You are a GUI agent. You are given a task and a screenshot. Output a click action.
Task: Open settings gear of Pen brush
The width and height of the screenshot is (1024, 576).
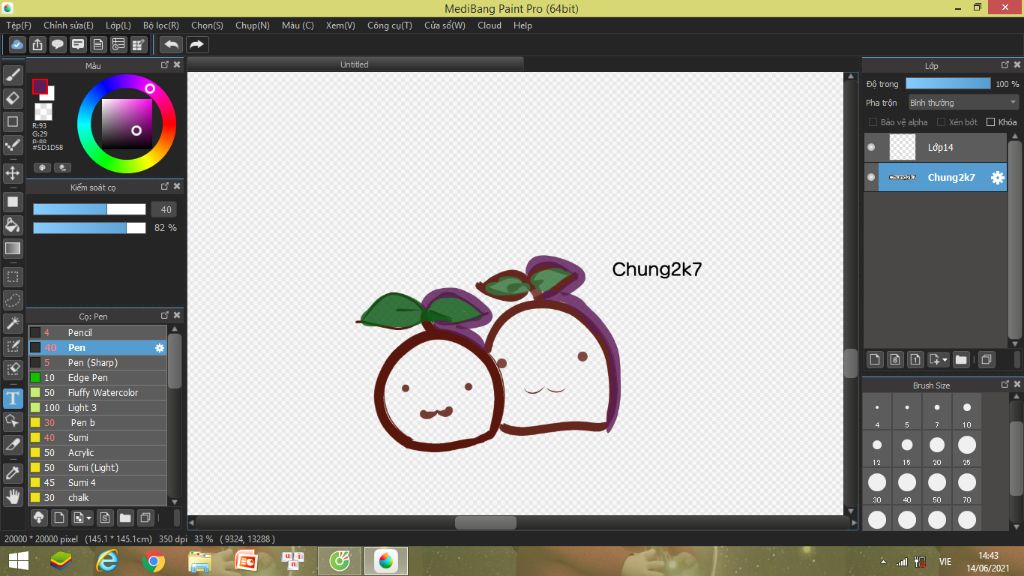pos(159,348)
